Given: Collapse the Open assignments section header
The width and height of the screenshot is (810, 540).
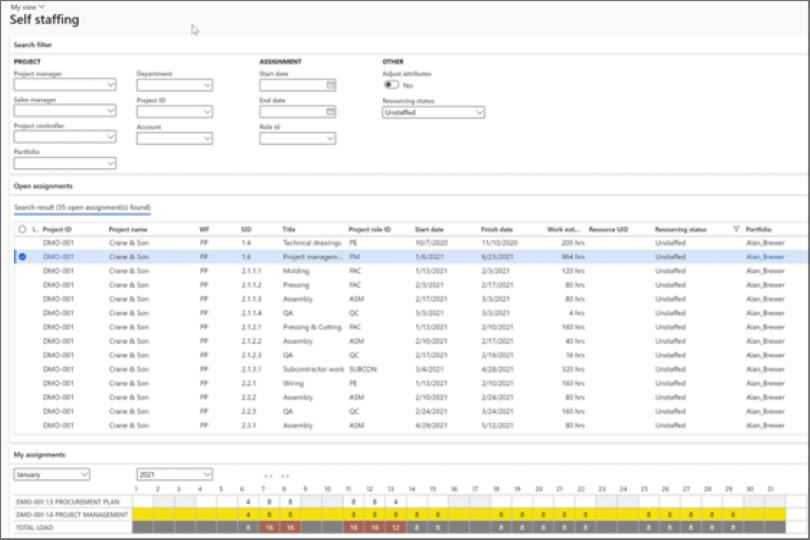Looking at the screenshot, I should point(42,186).
